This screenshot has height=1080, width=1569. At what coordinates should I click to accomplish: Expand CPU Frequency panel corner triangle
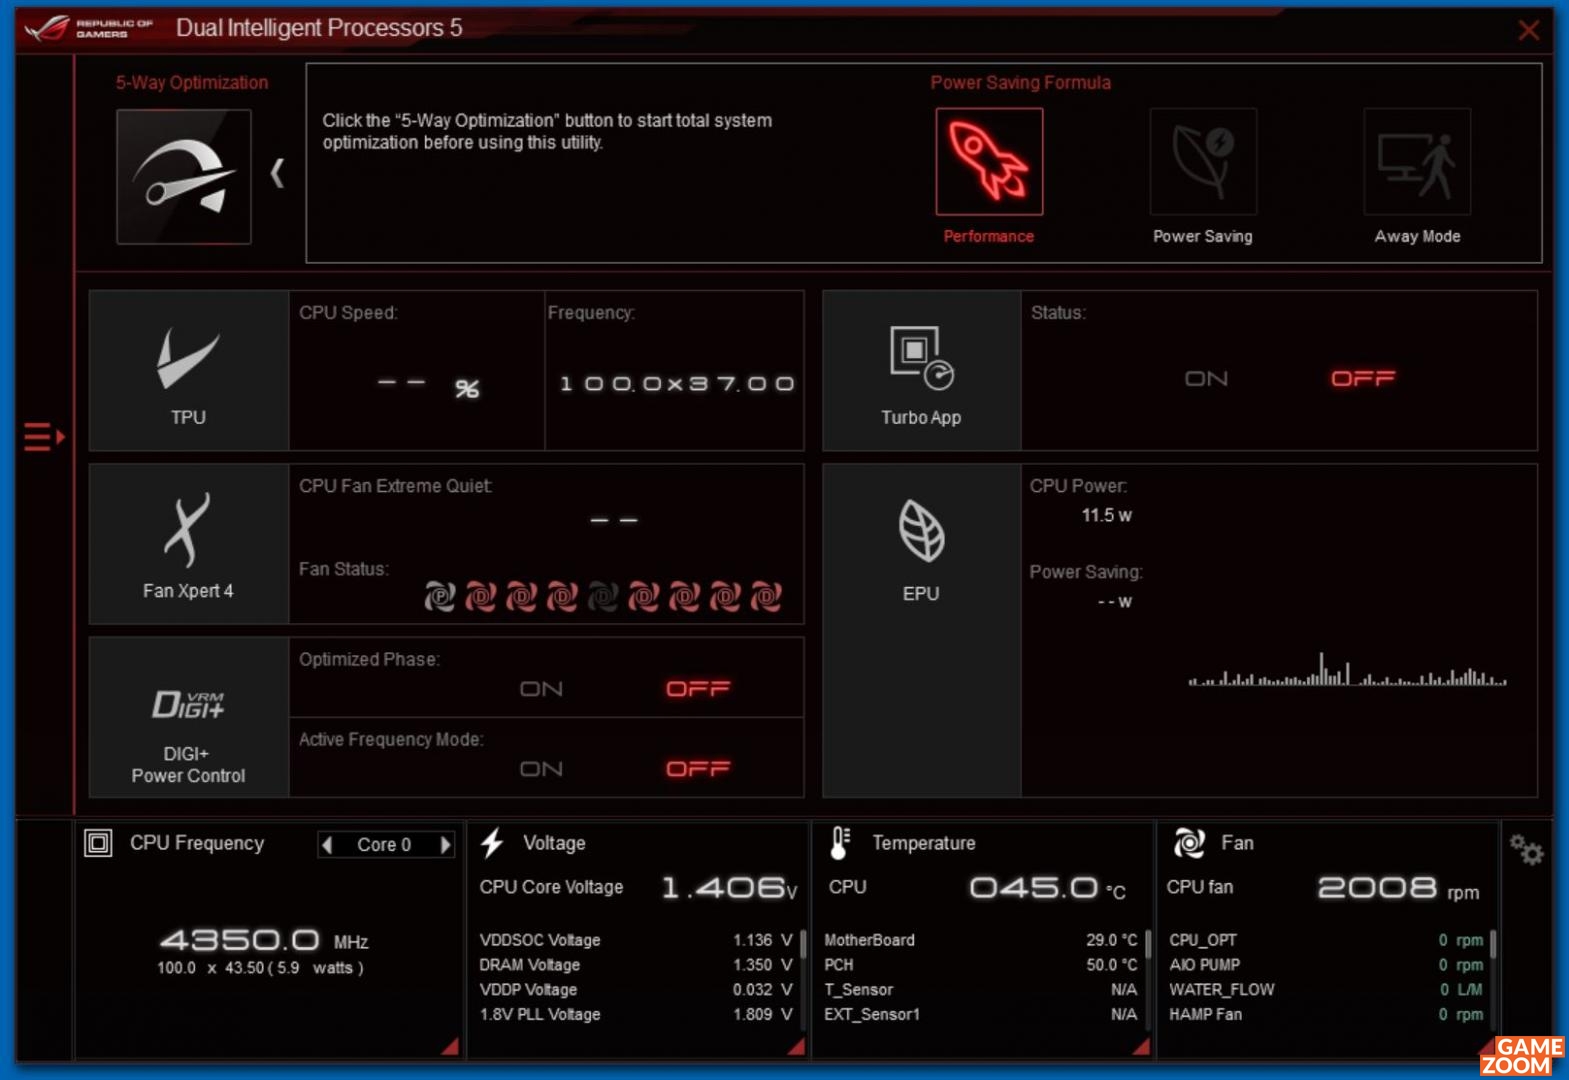(x=452, y=1047)
